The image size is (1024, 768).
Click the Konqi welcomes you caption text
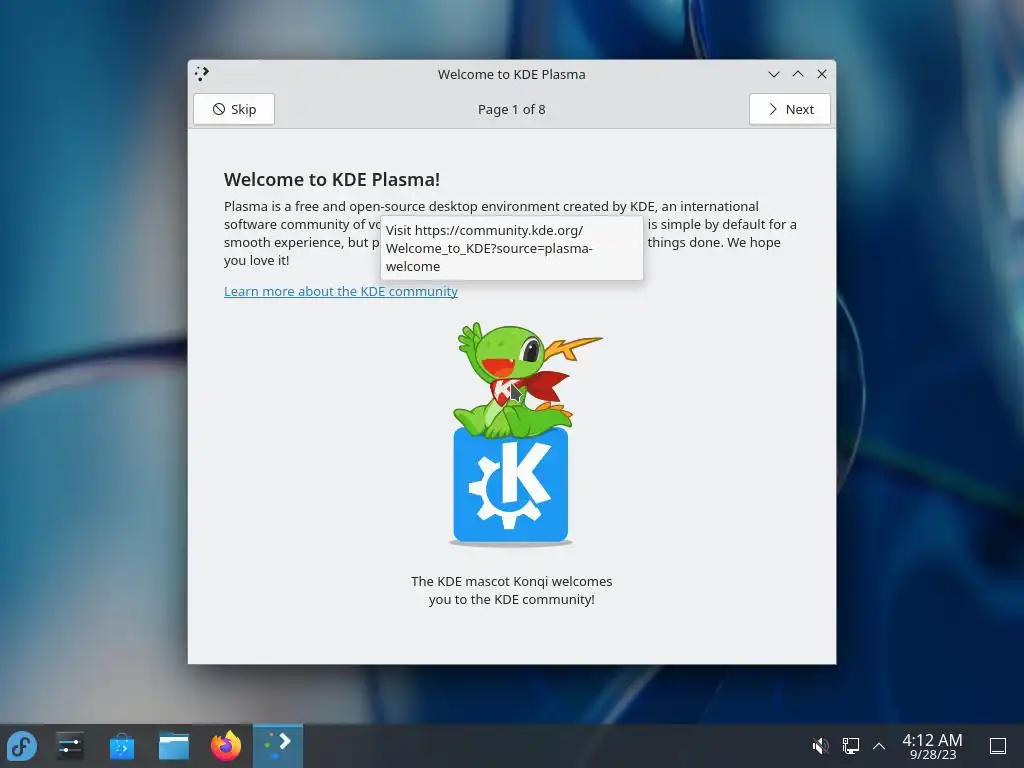pos(511,590)
